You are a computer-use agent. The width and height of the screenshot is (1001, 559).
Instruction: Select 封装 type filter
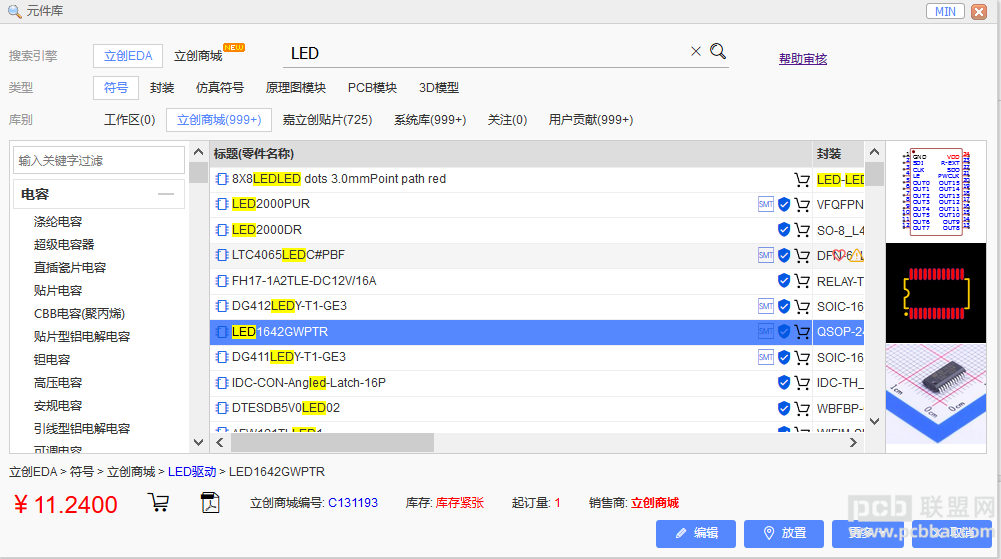(162, 88)
